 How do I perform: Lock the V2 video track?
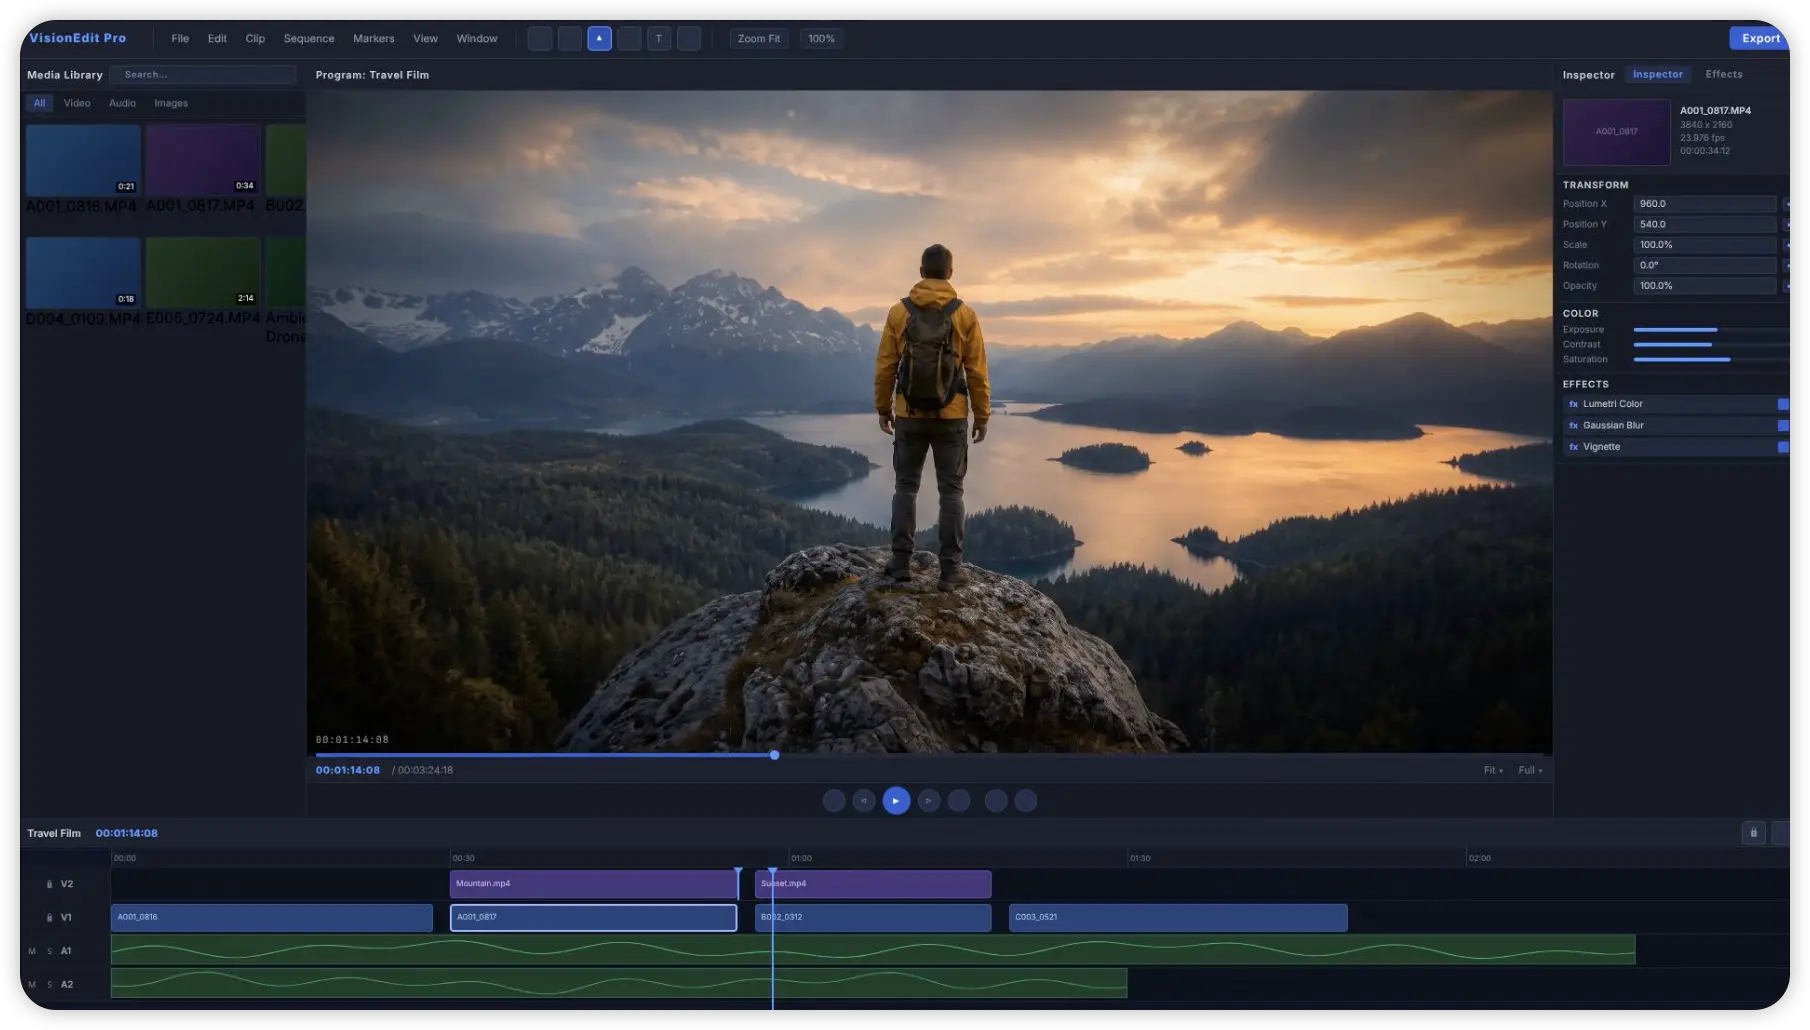[49, 884]
